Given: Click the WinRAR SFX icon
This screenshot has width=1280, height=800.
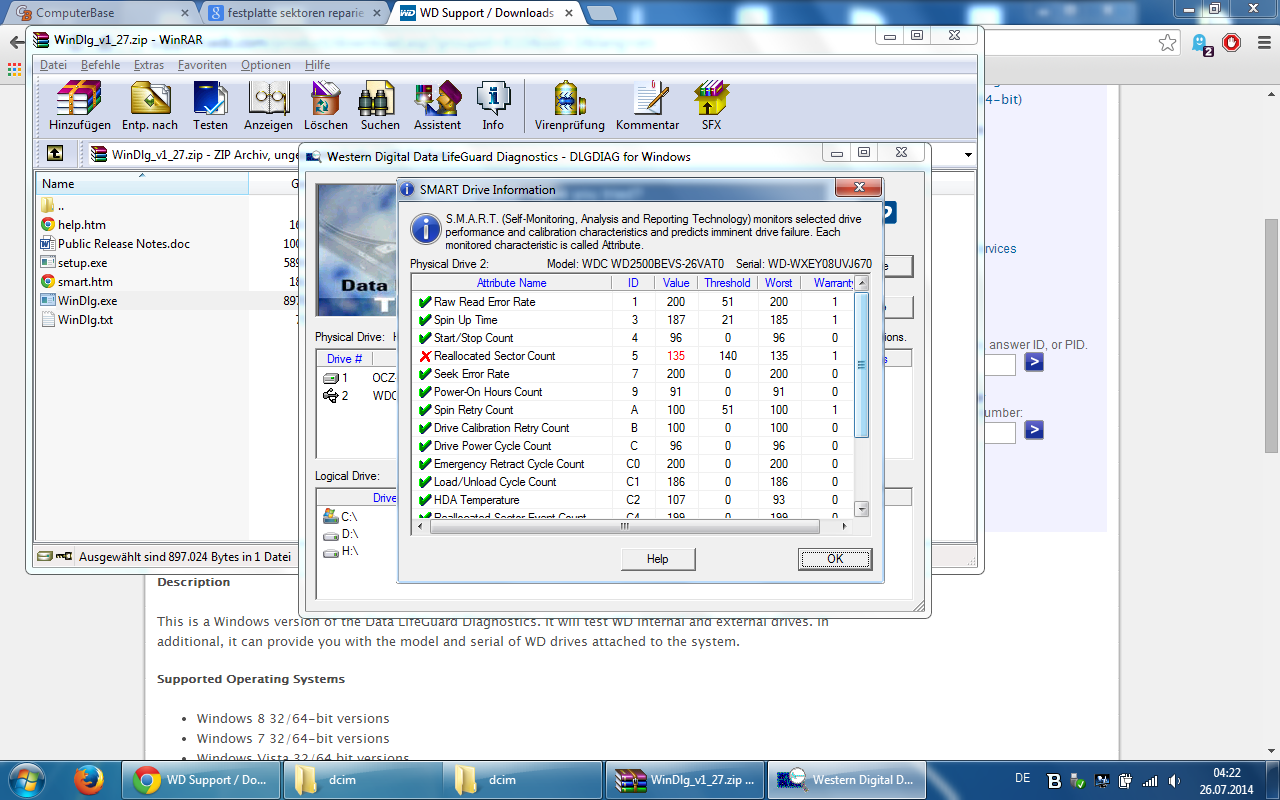Looking at the screenshot, I should coord(711,106).
